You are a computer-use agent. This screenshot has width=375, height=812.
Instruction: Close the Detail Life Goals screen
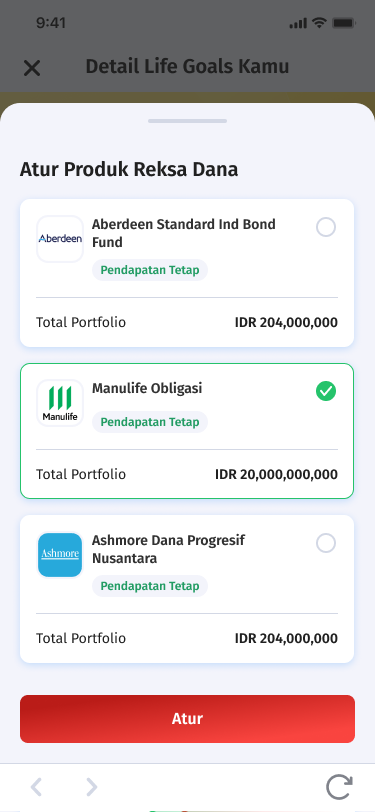point(32,68)
